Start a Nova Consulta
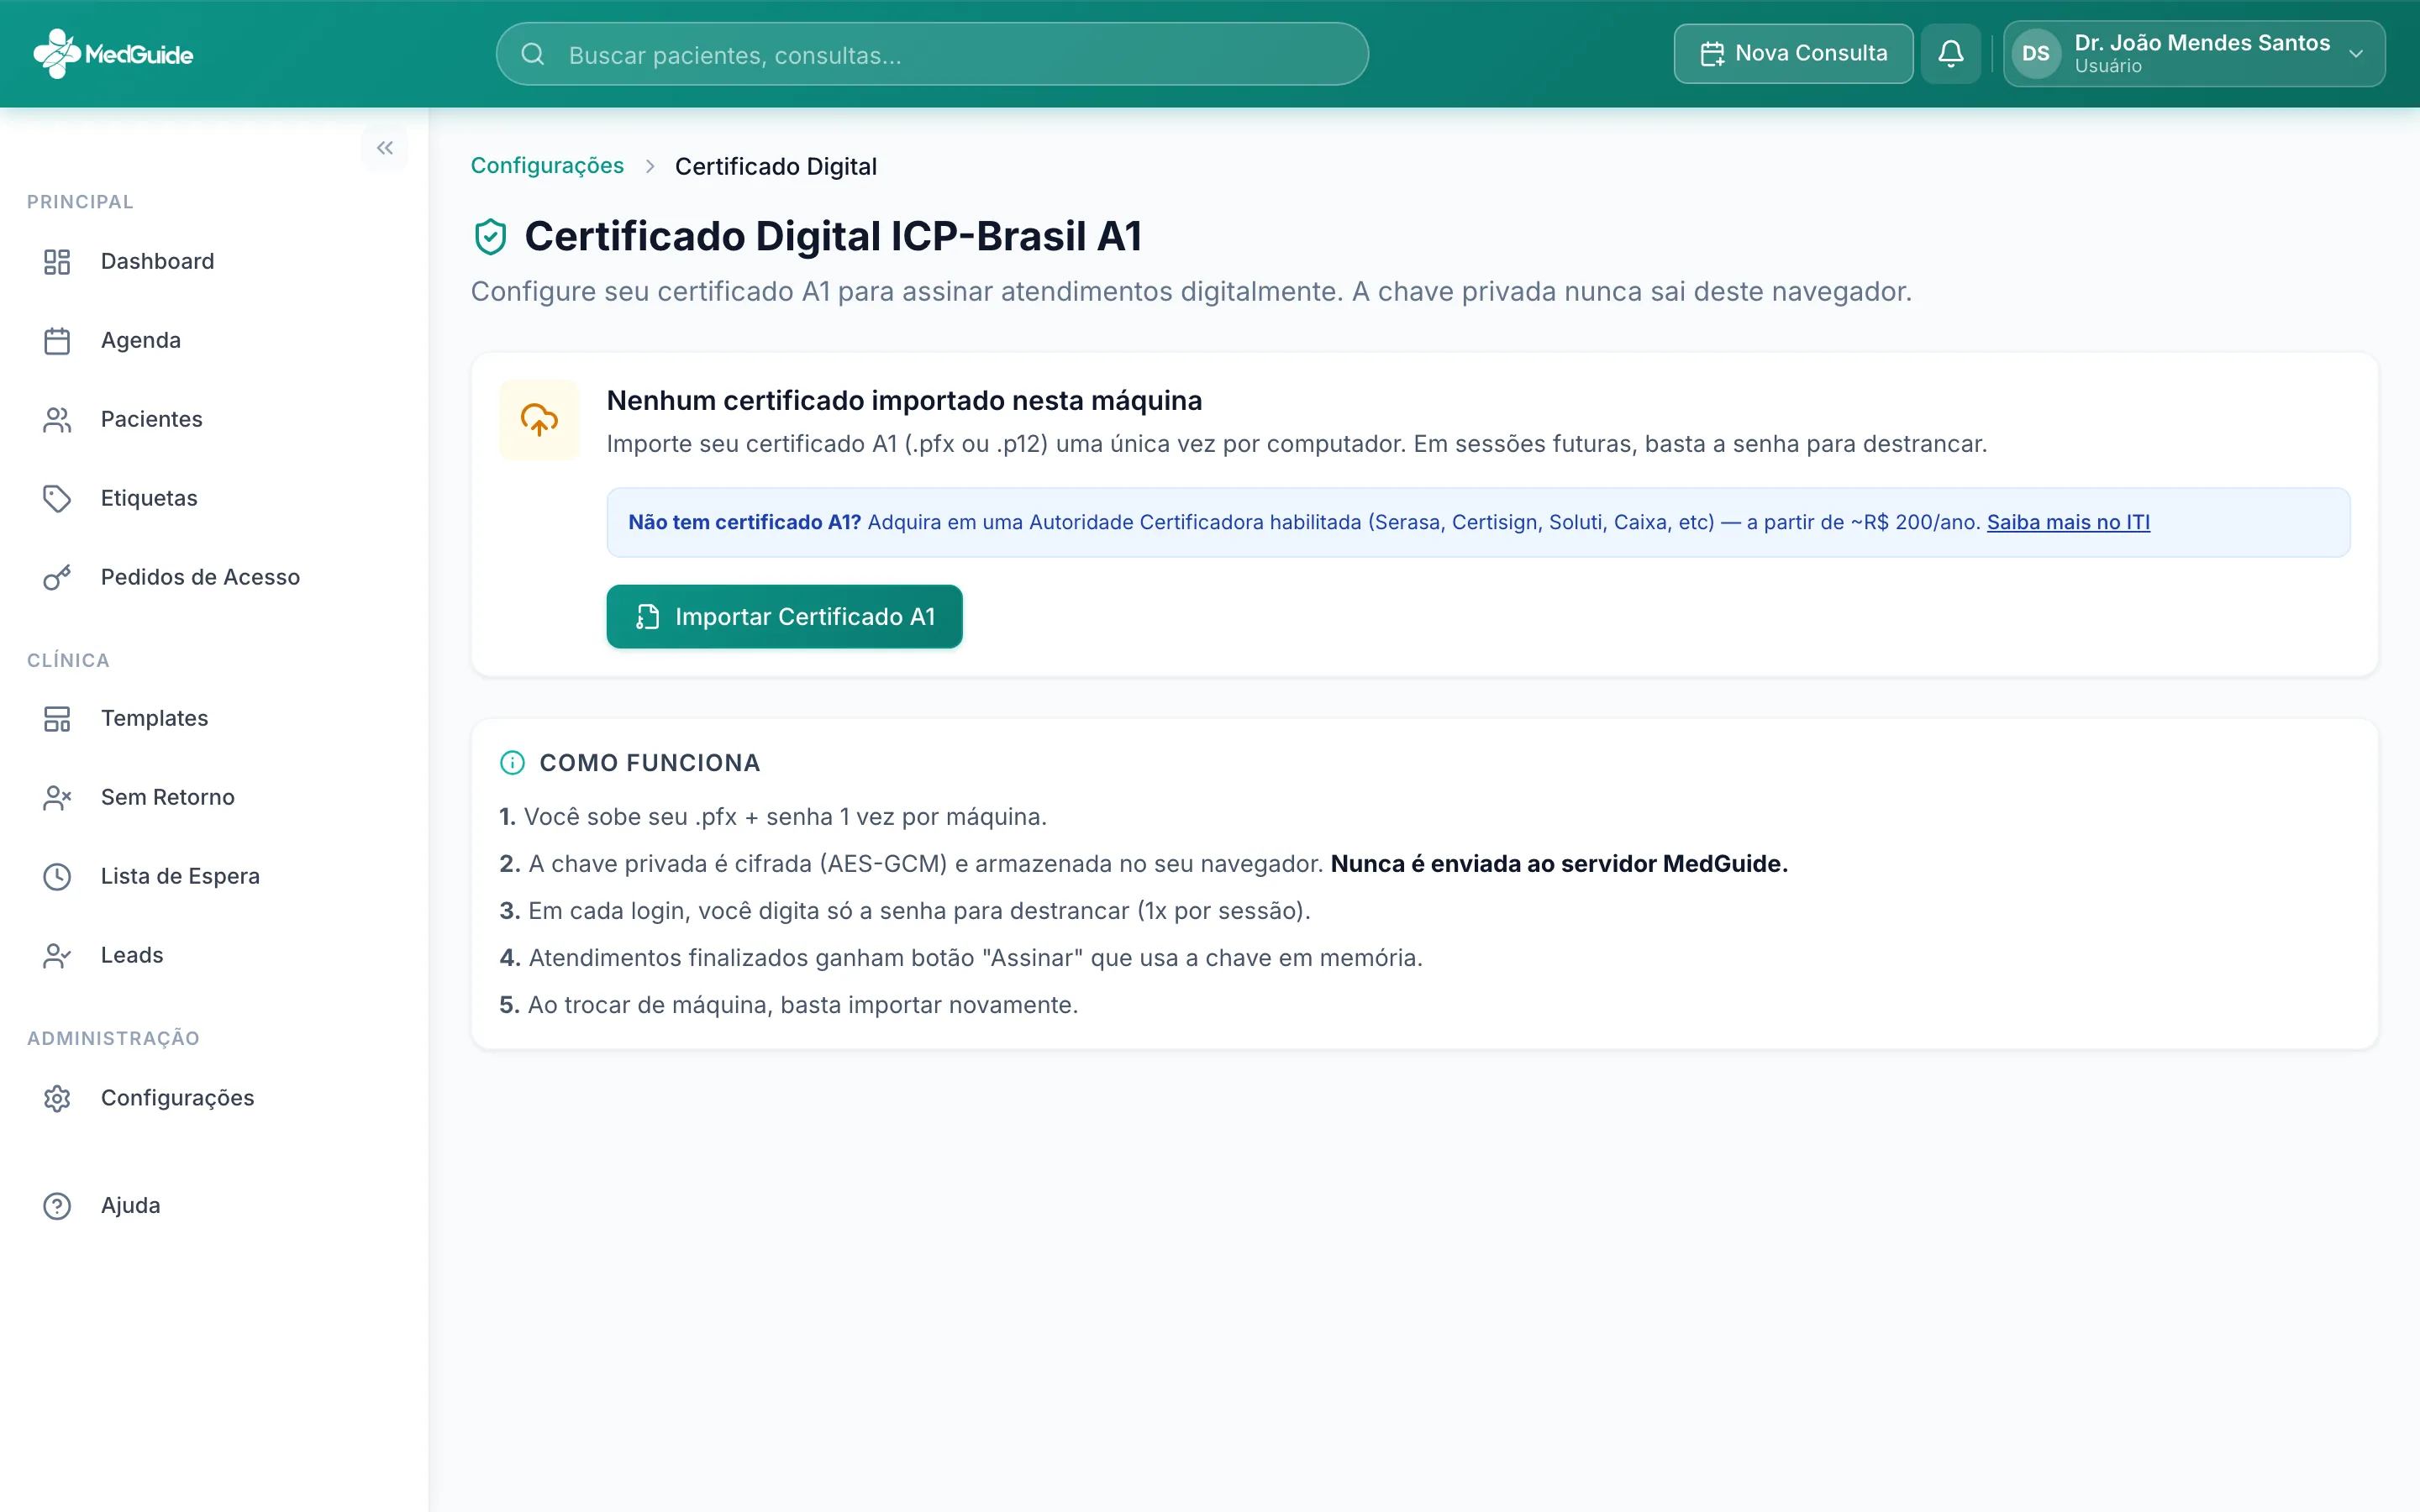 [1793, 54]
